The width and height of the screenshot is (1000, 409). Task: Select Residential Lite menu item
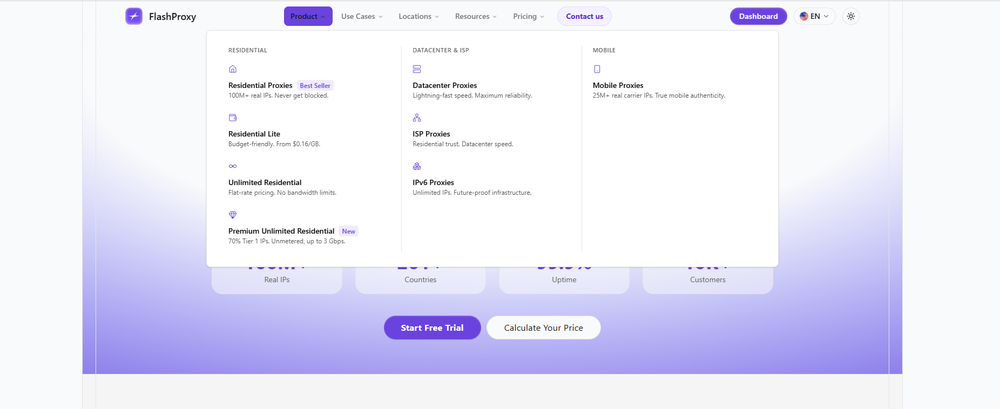tap(254, 134)
